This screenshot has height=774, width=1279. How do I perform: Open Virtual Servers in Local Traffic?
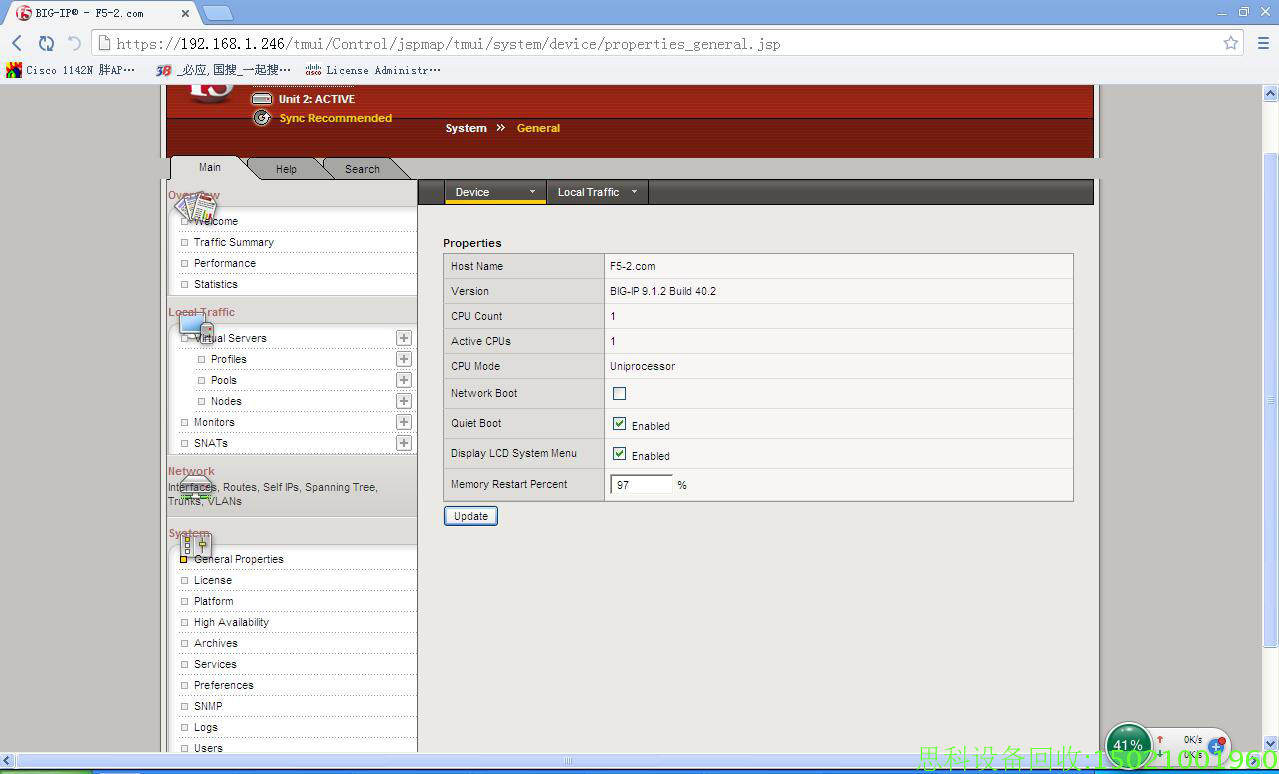(230, 338)
